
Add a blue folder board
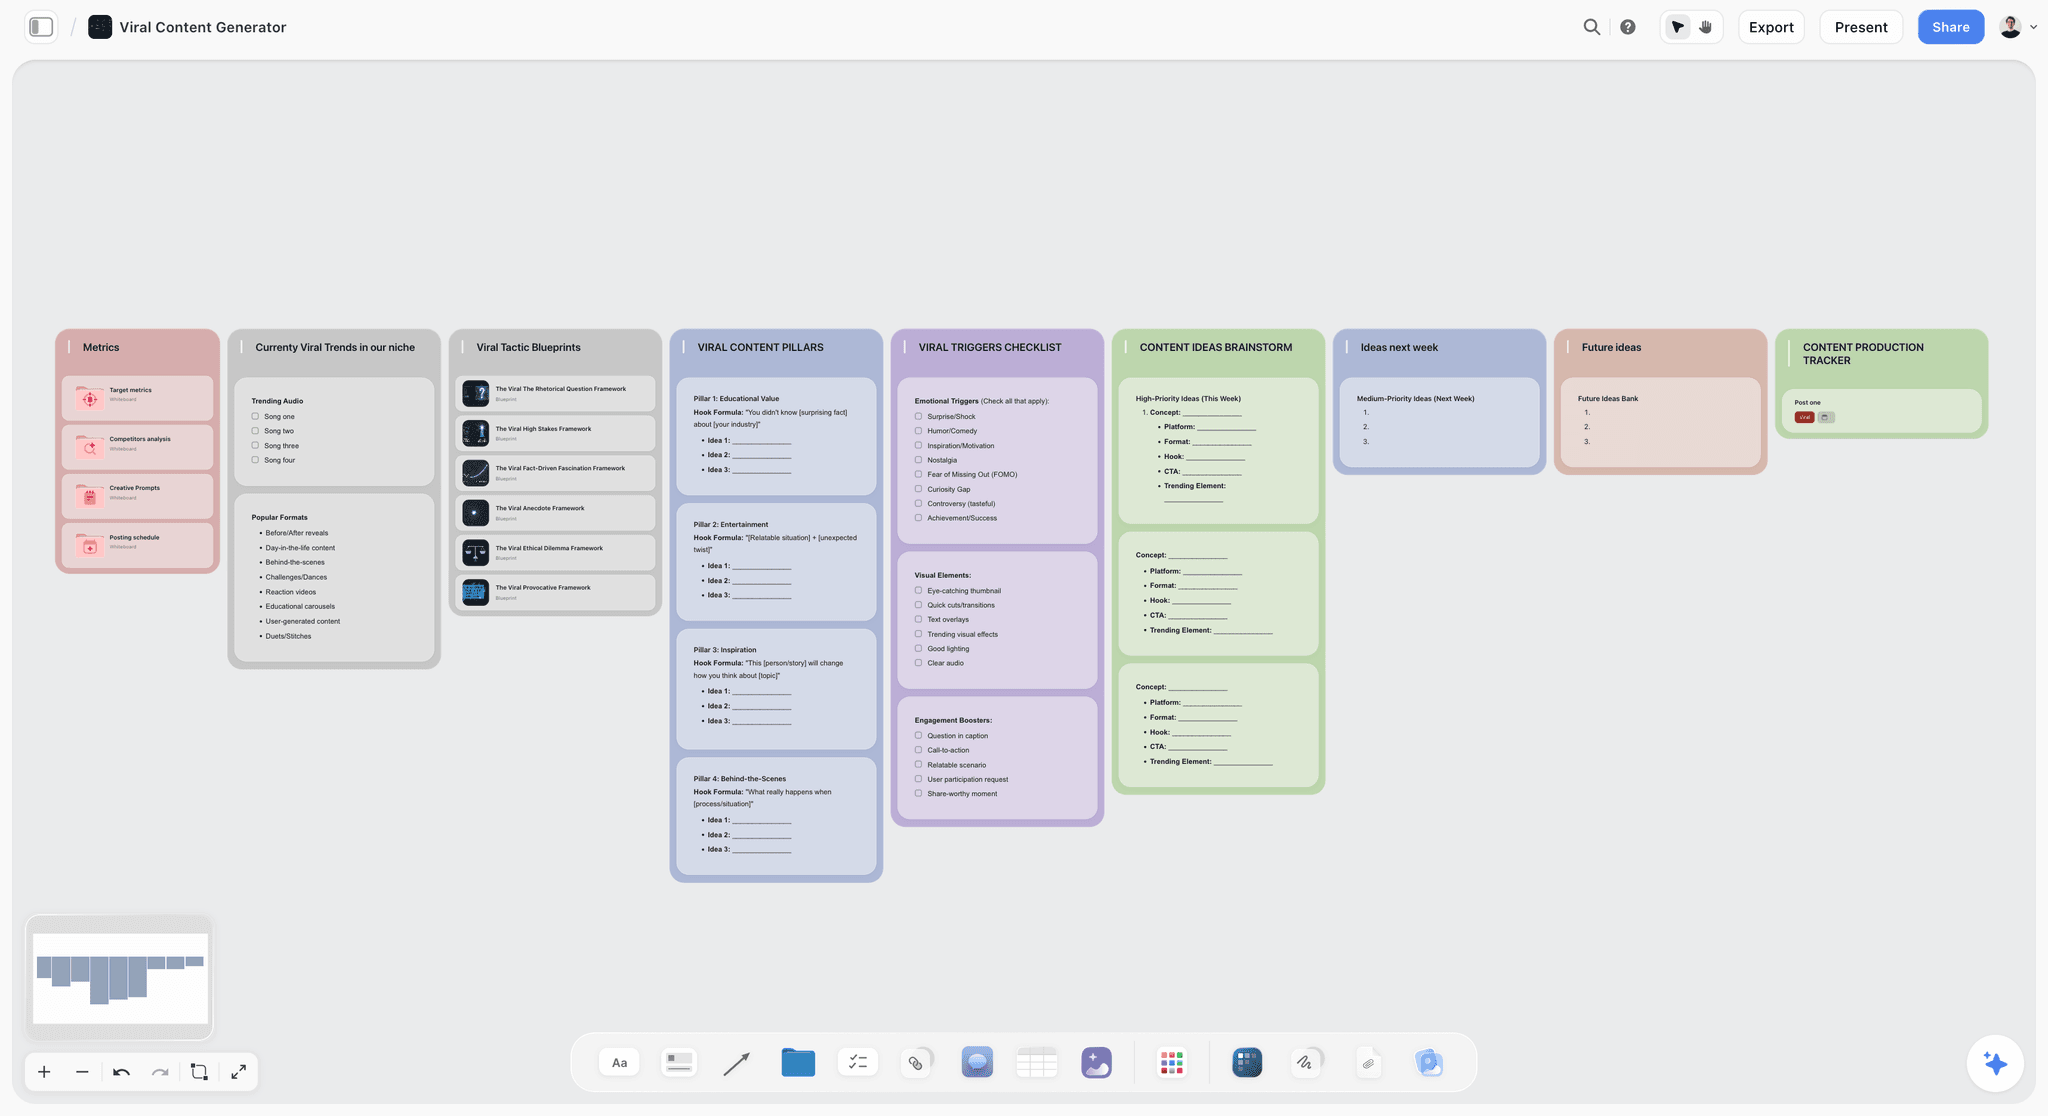point(798,1062)
